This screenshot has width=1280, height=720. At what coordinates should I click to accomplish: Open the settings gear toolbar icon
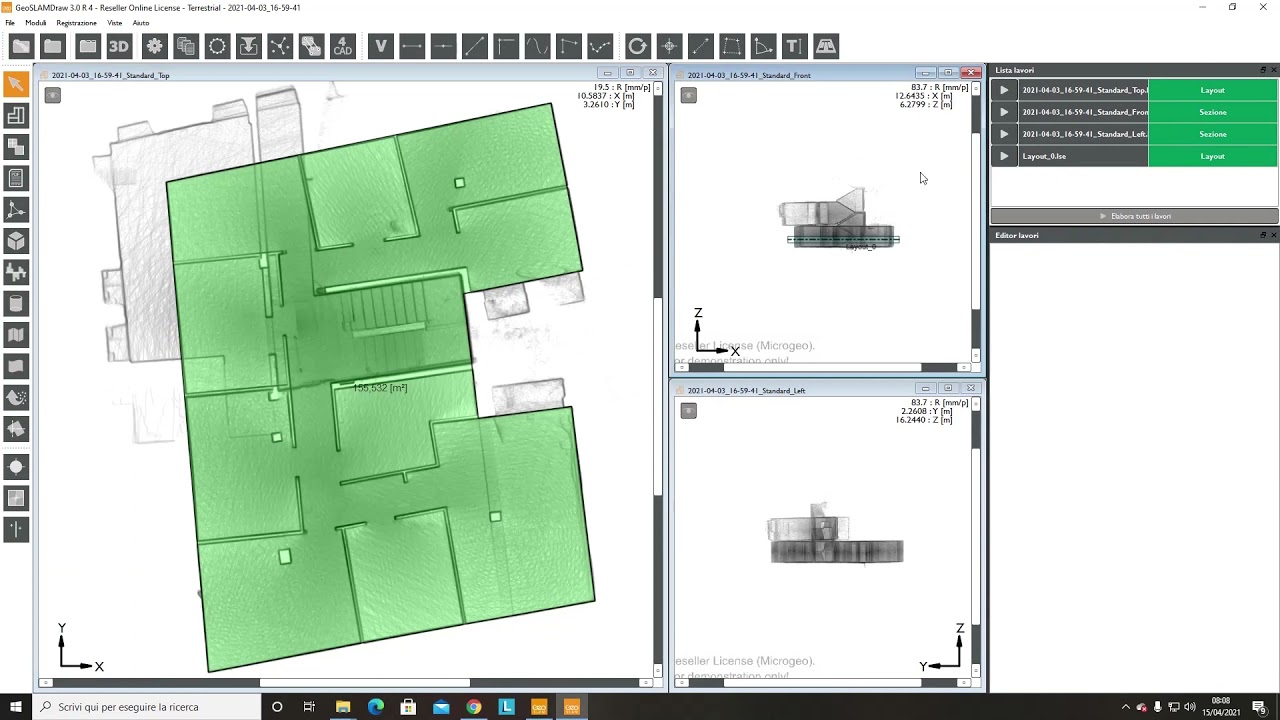point(154,46)
